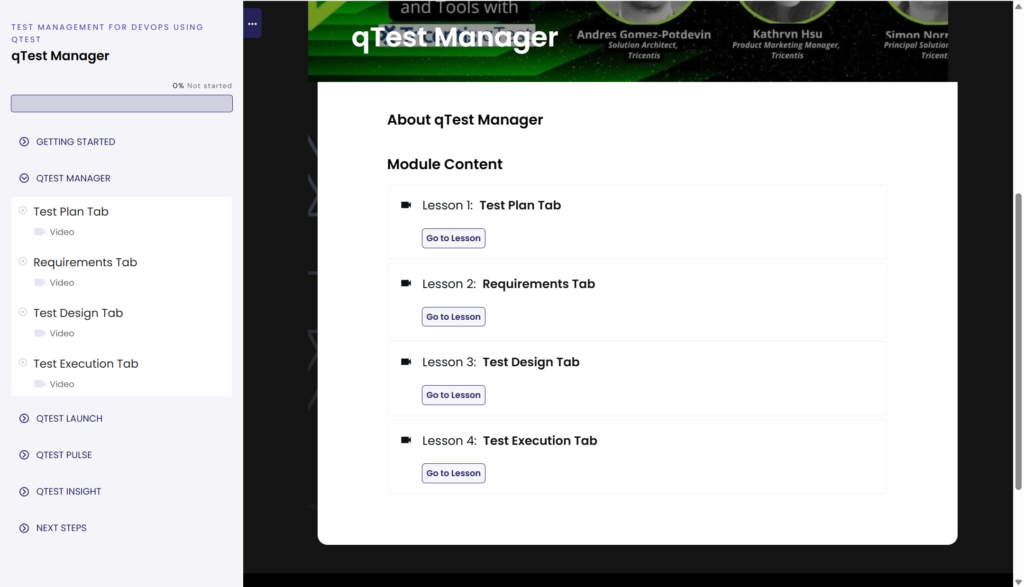
Task: Click completion circle next to Requirements Tab
Action: [23, 261]
